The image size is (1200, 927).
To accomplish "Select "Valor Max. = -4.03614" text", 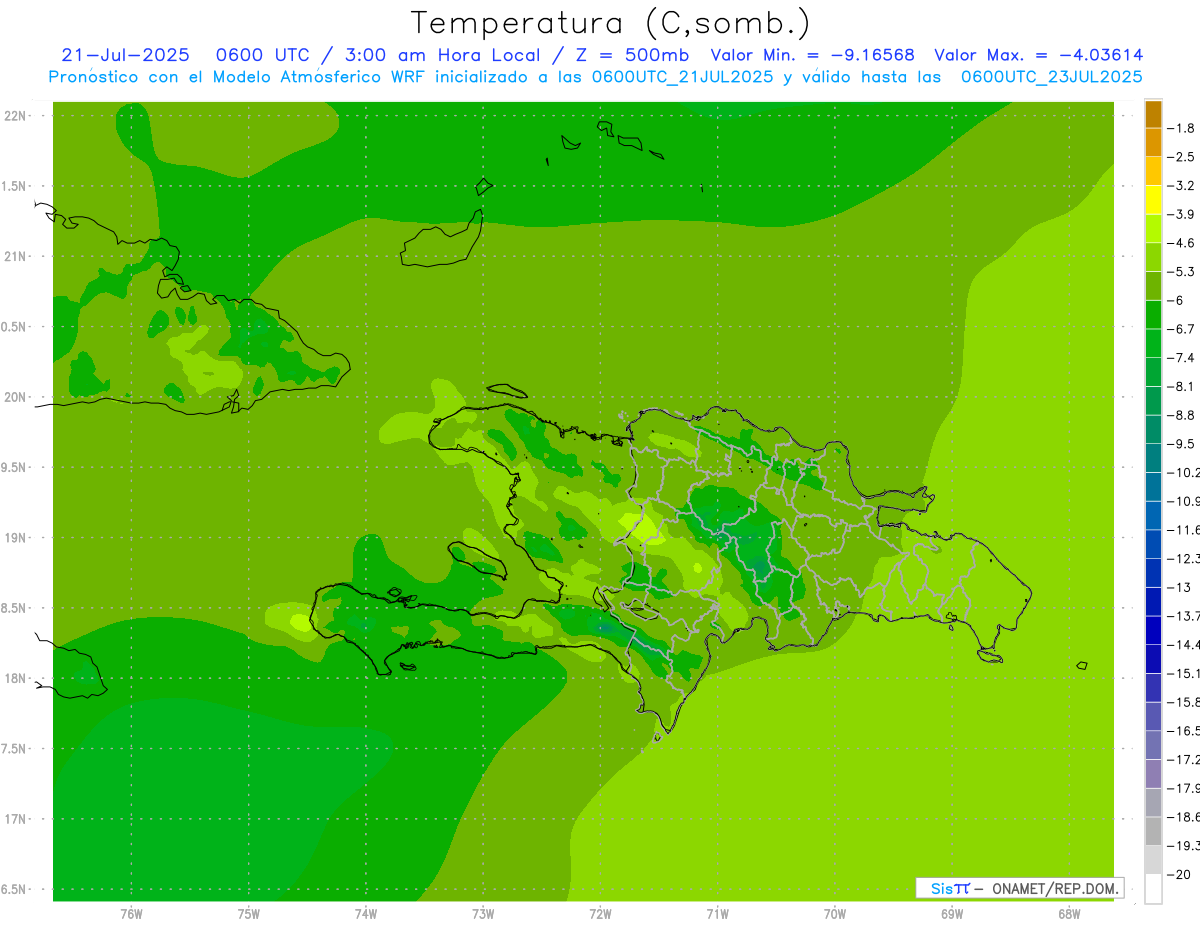I will coord(1039,56).
